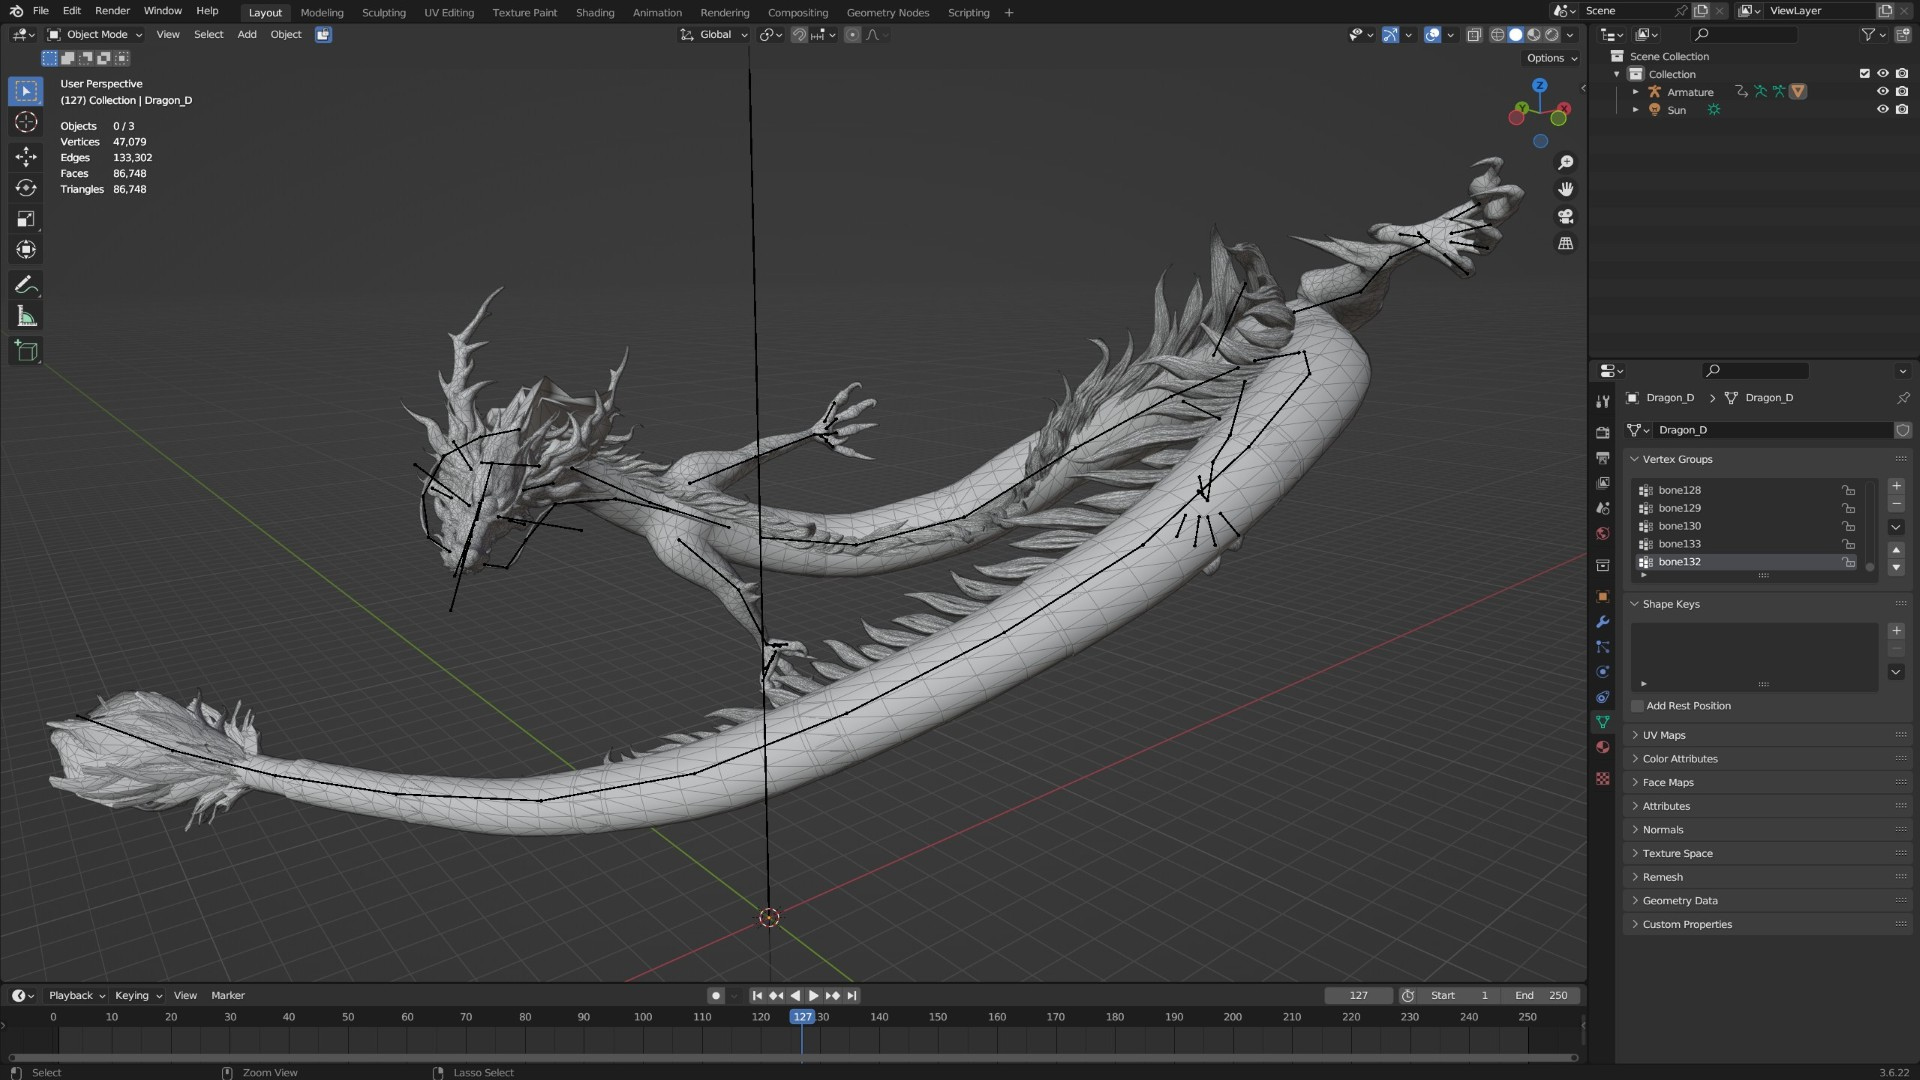
Task: Open the Material properties tab
Action: tap(1603, 747)
